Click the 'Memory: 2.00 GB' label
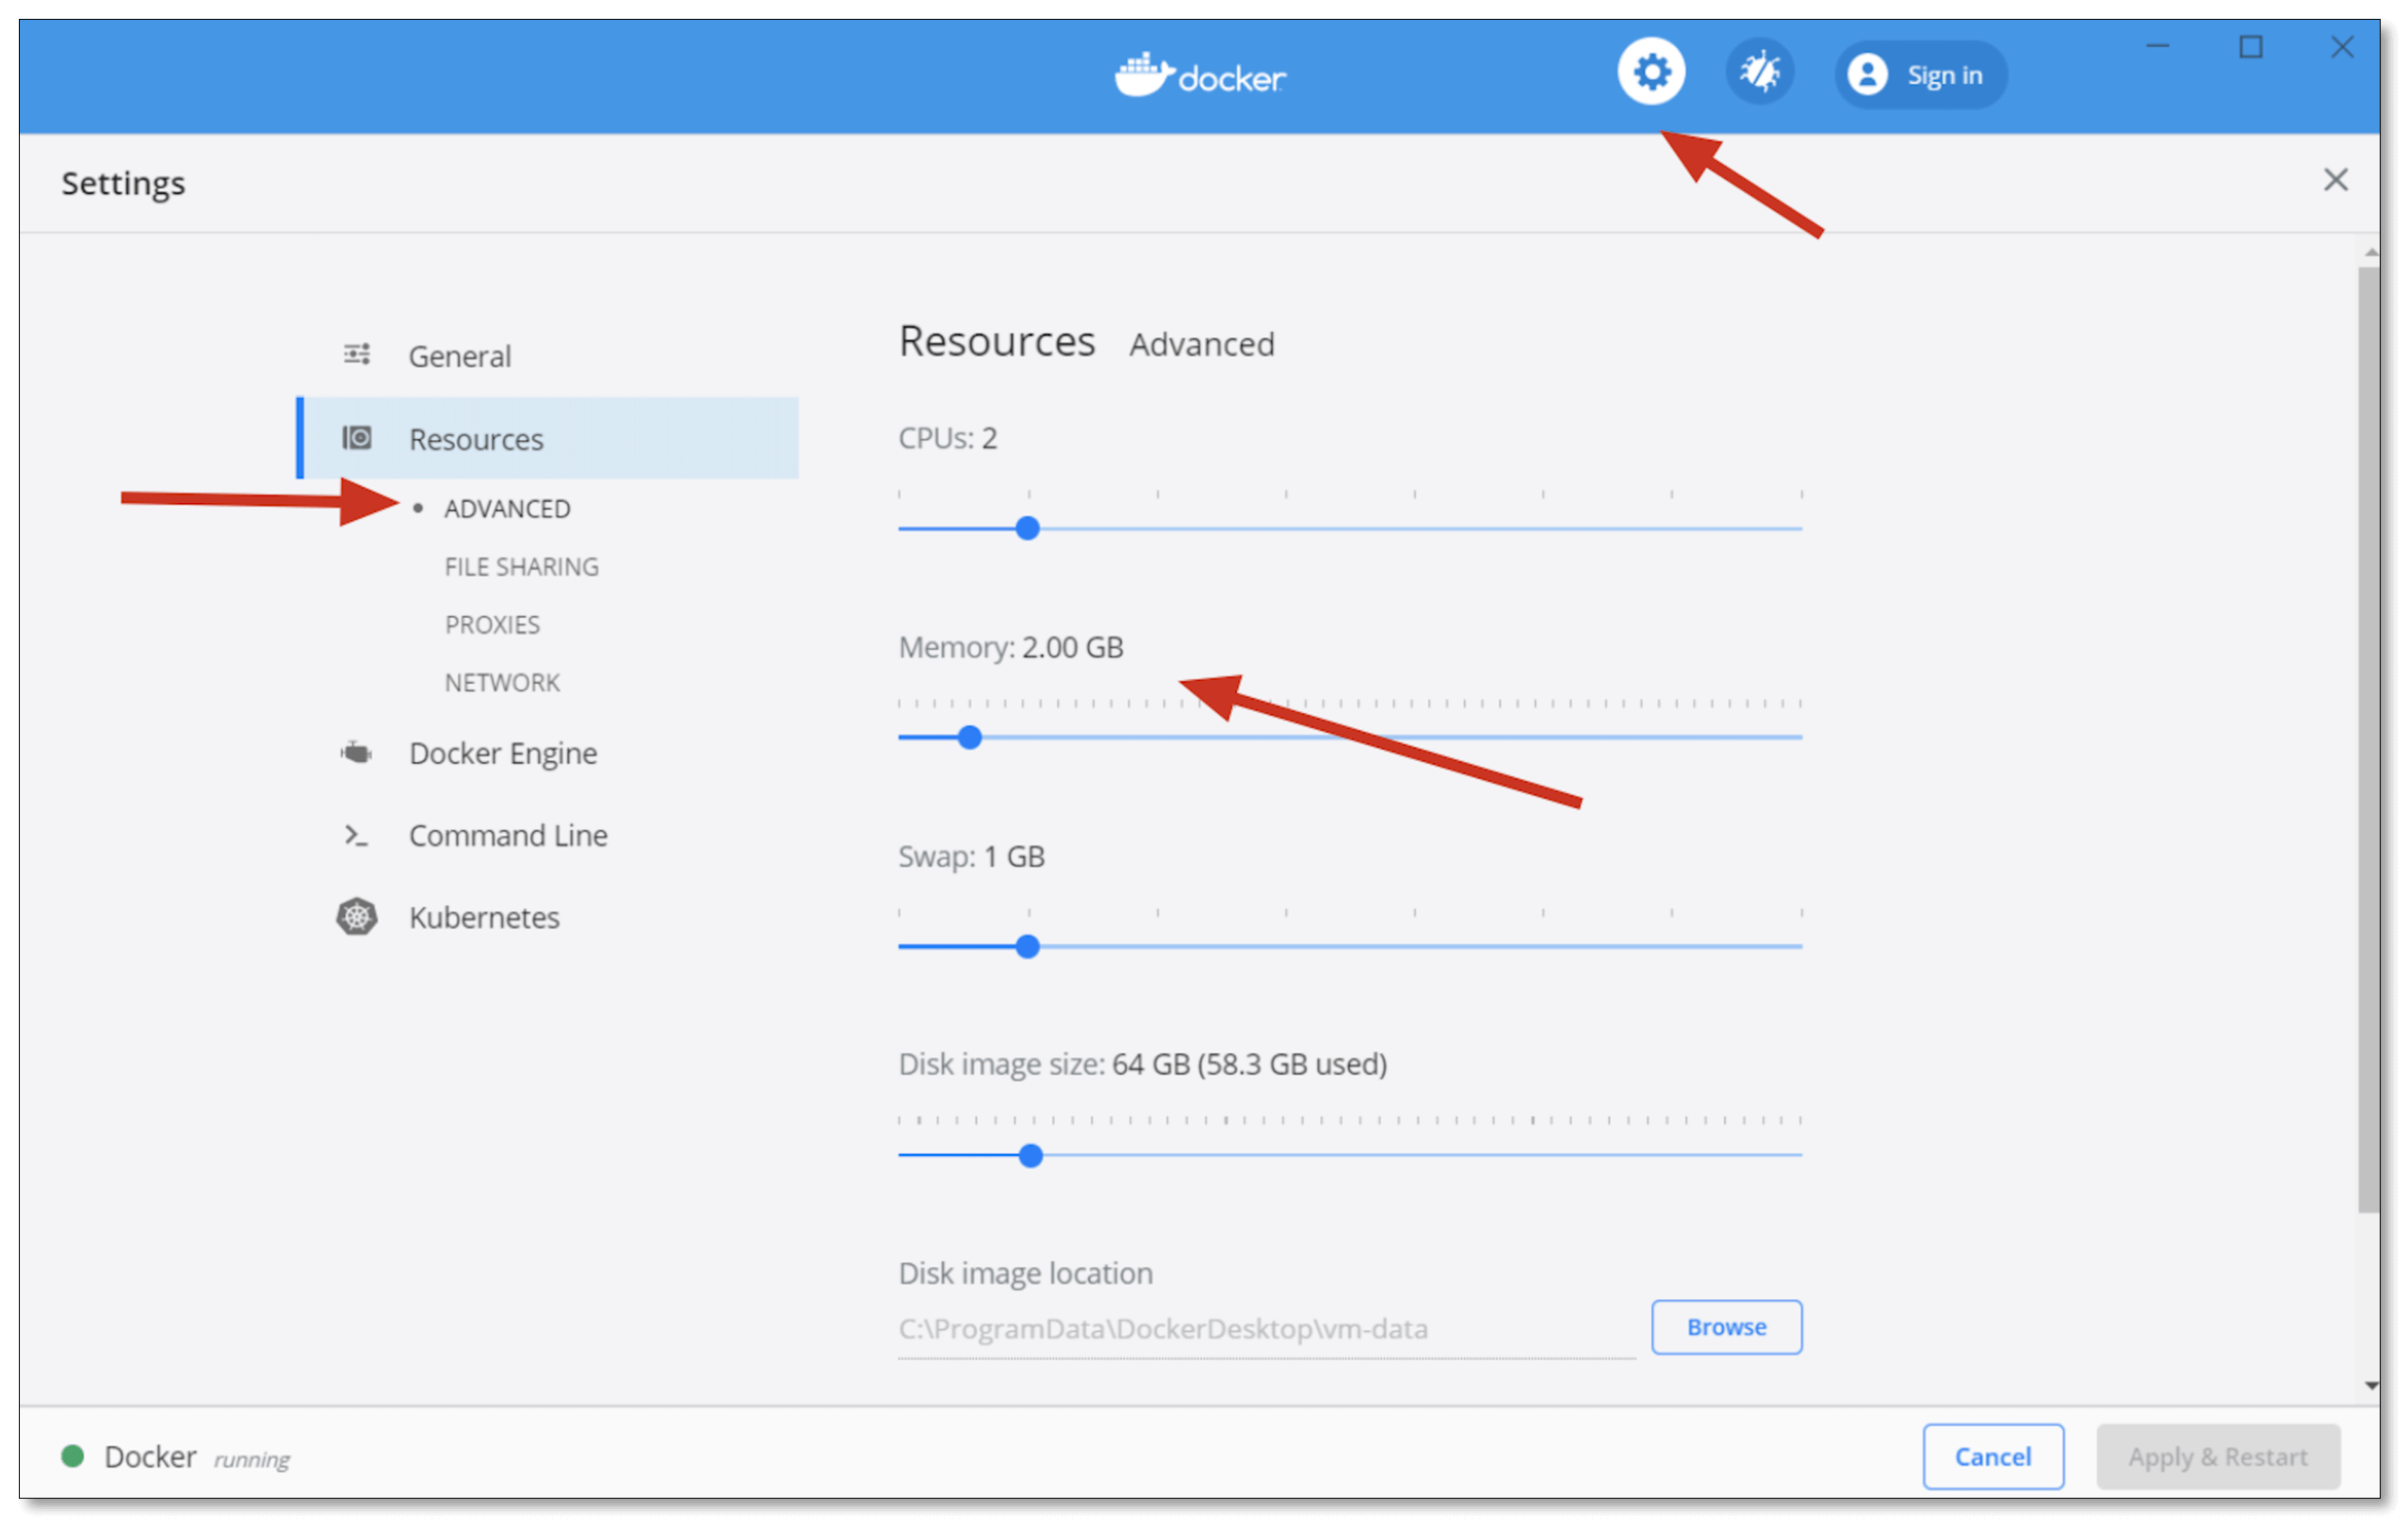The width and height of the screenshot is (2408, 1526). [x=1010, y=647]
